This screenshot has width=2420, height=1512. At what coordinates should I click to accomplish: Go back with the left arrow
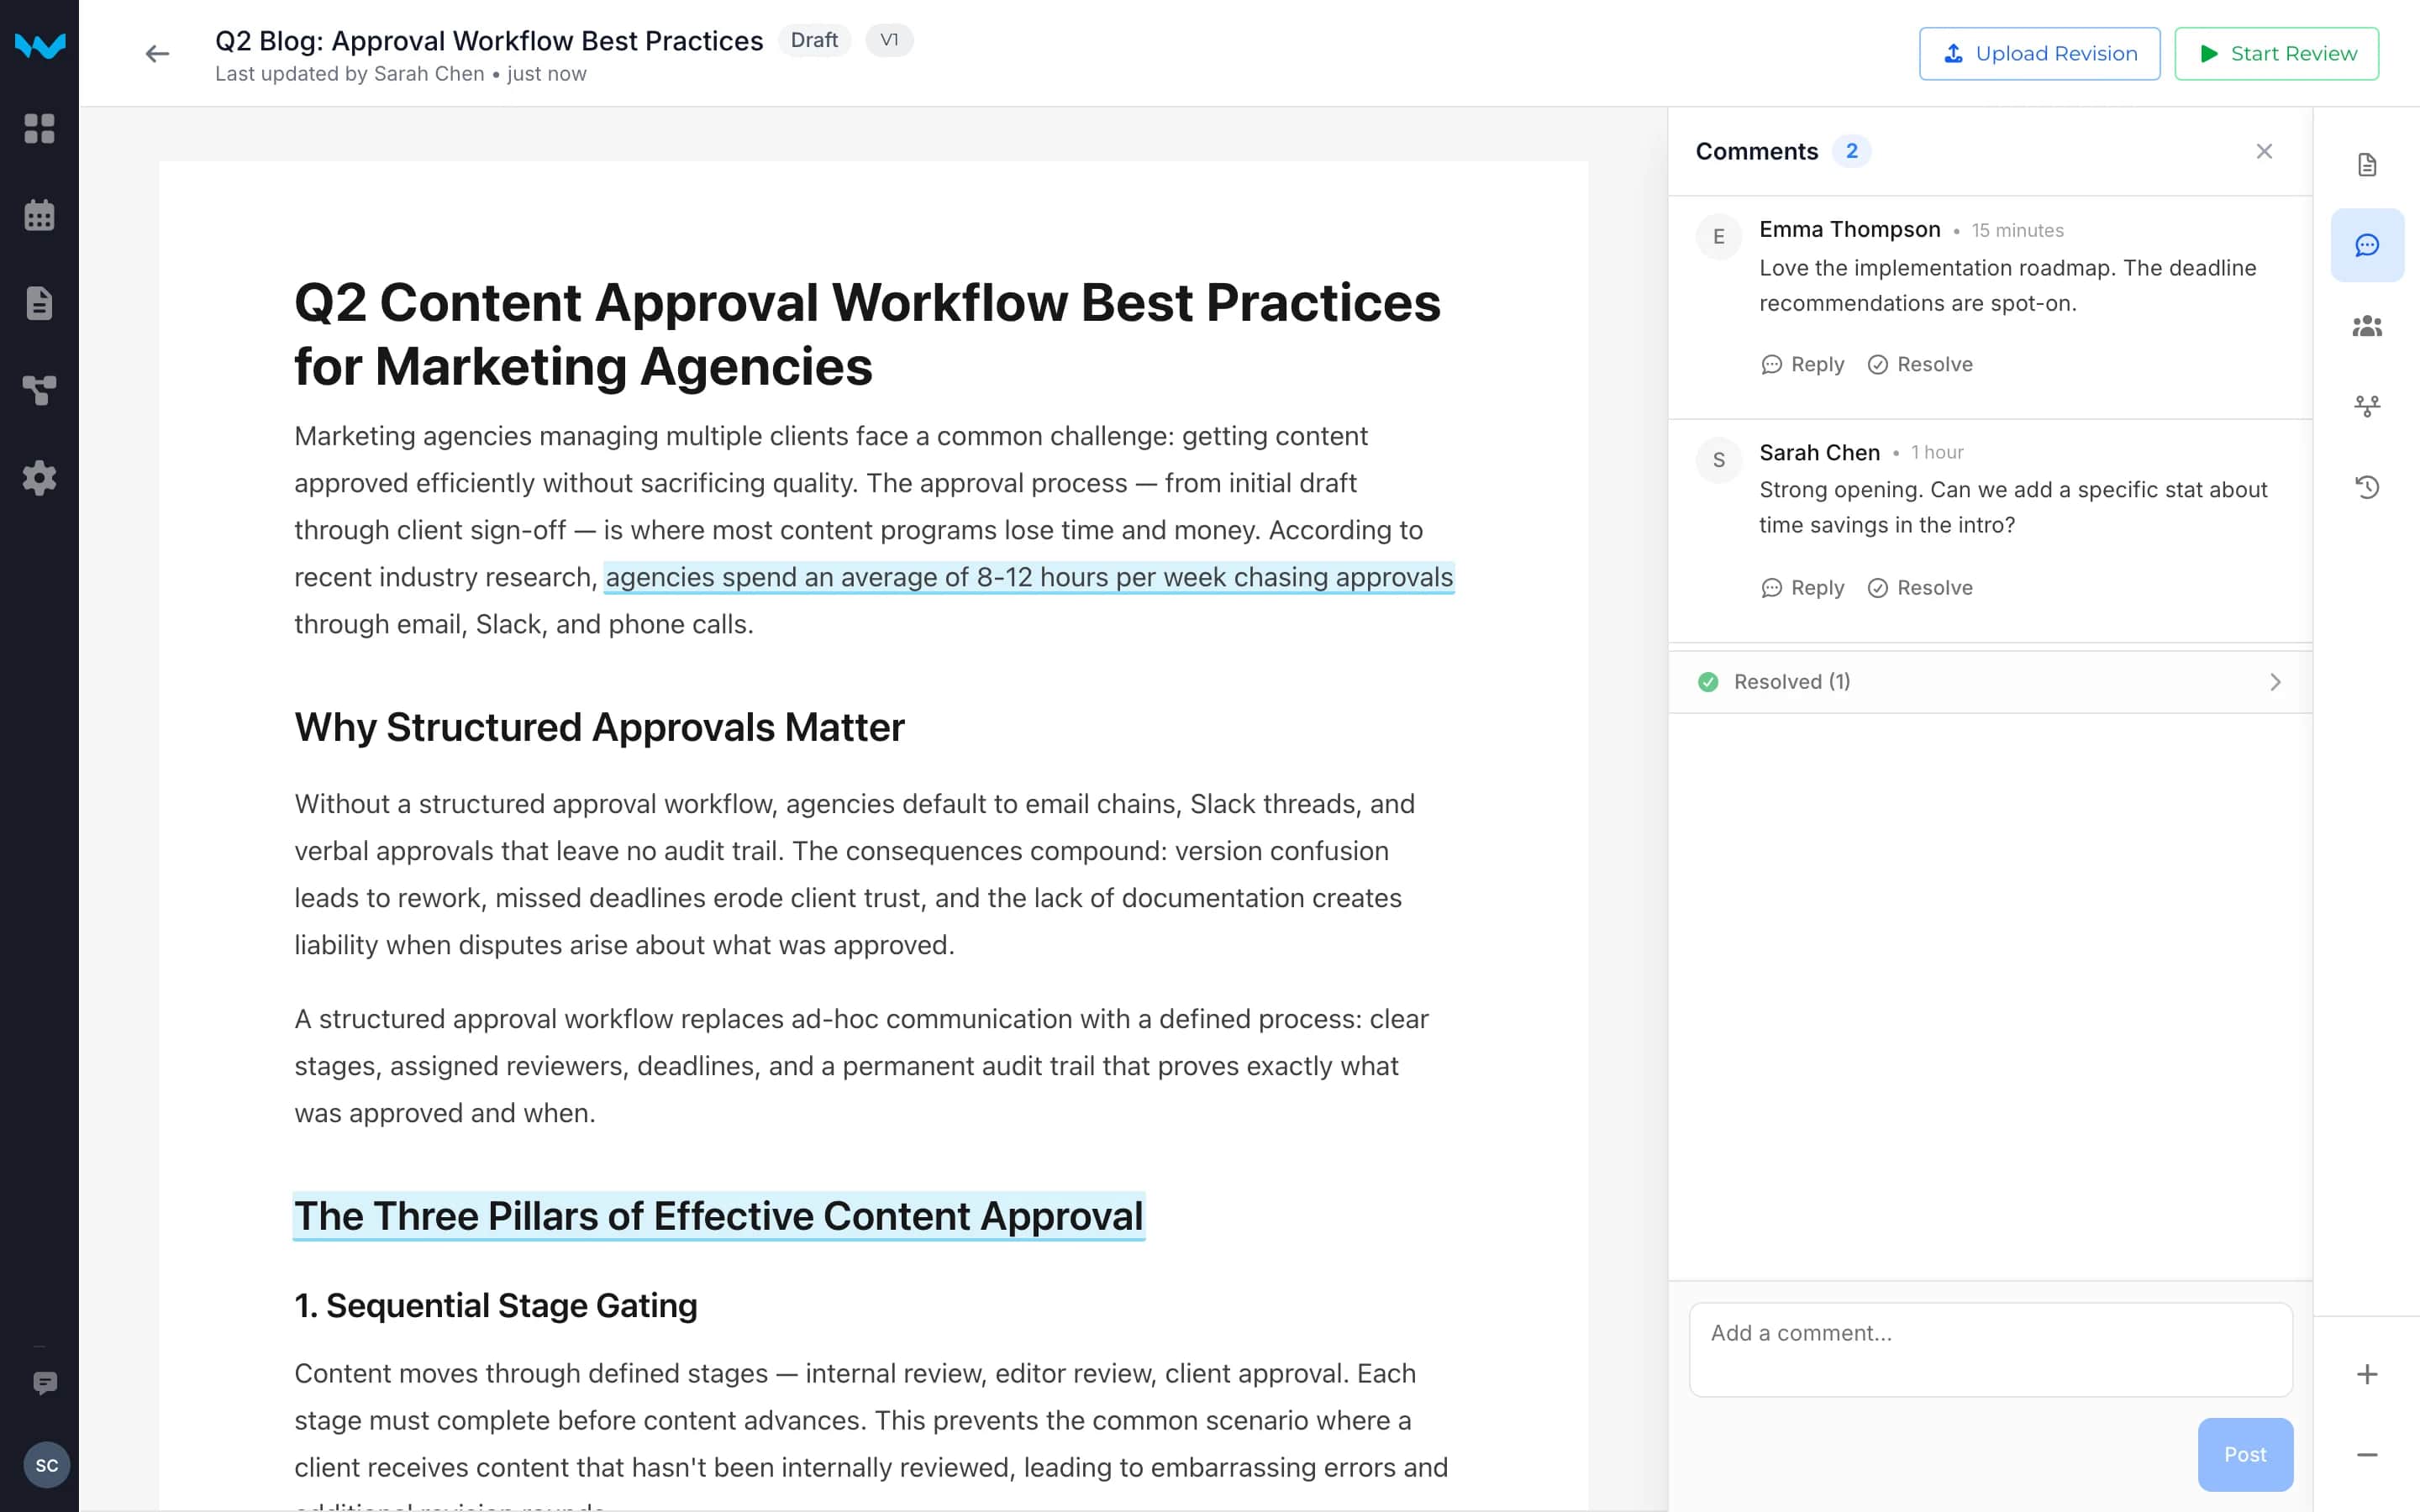point(157,54)
